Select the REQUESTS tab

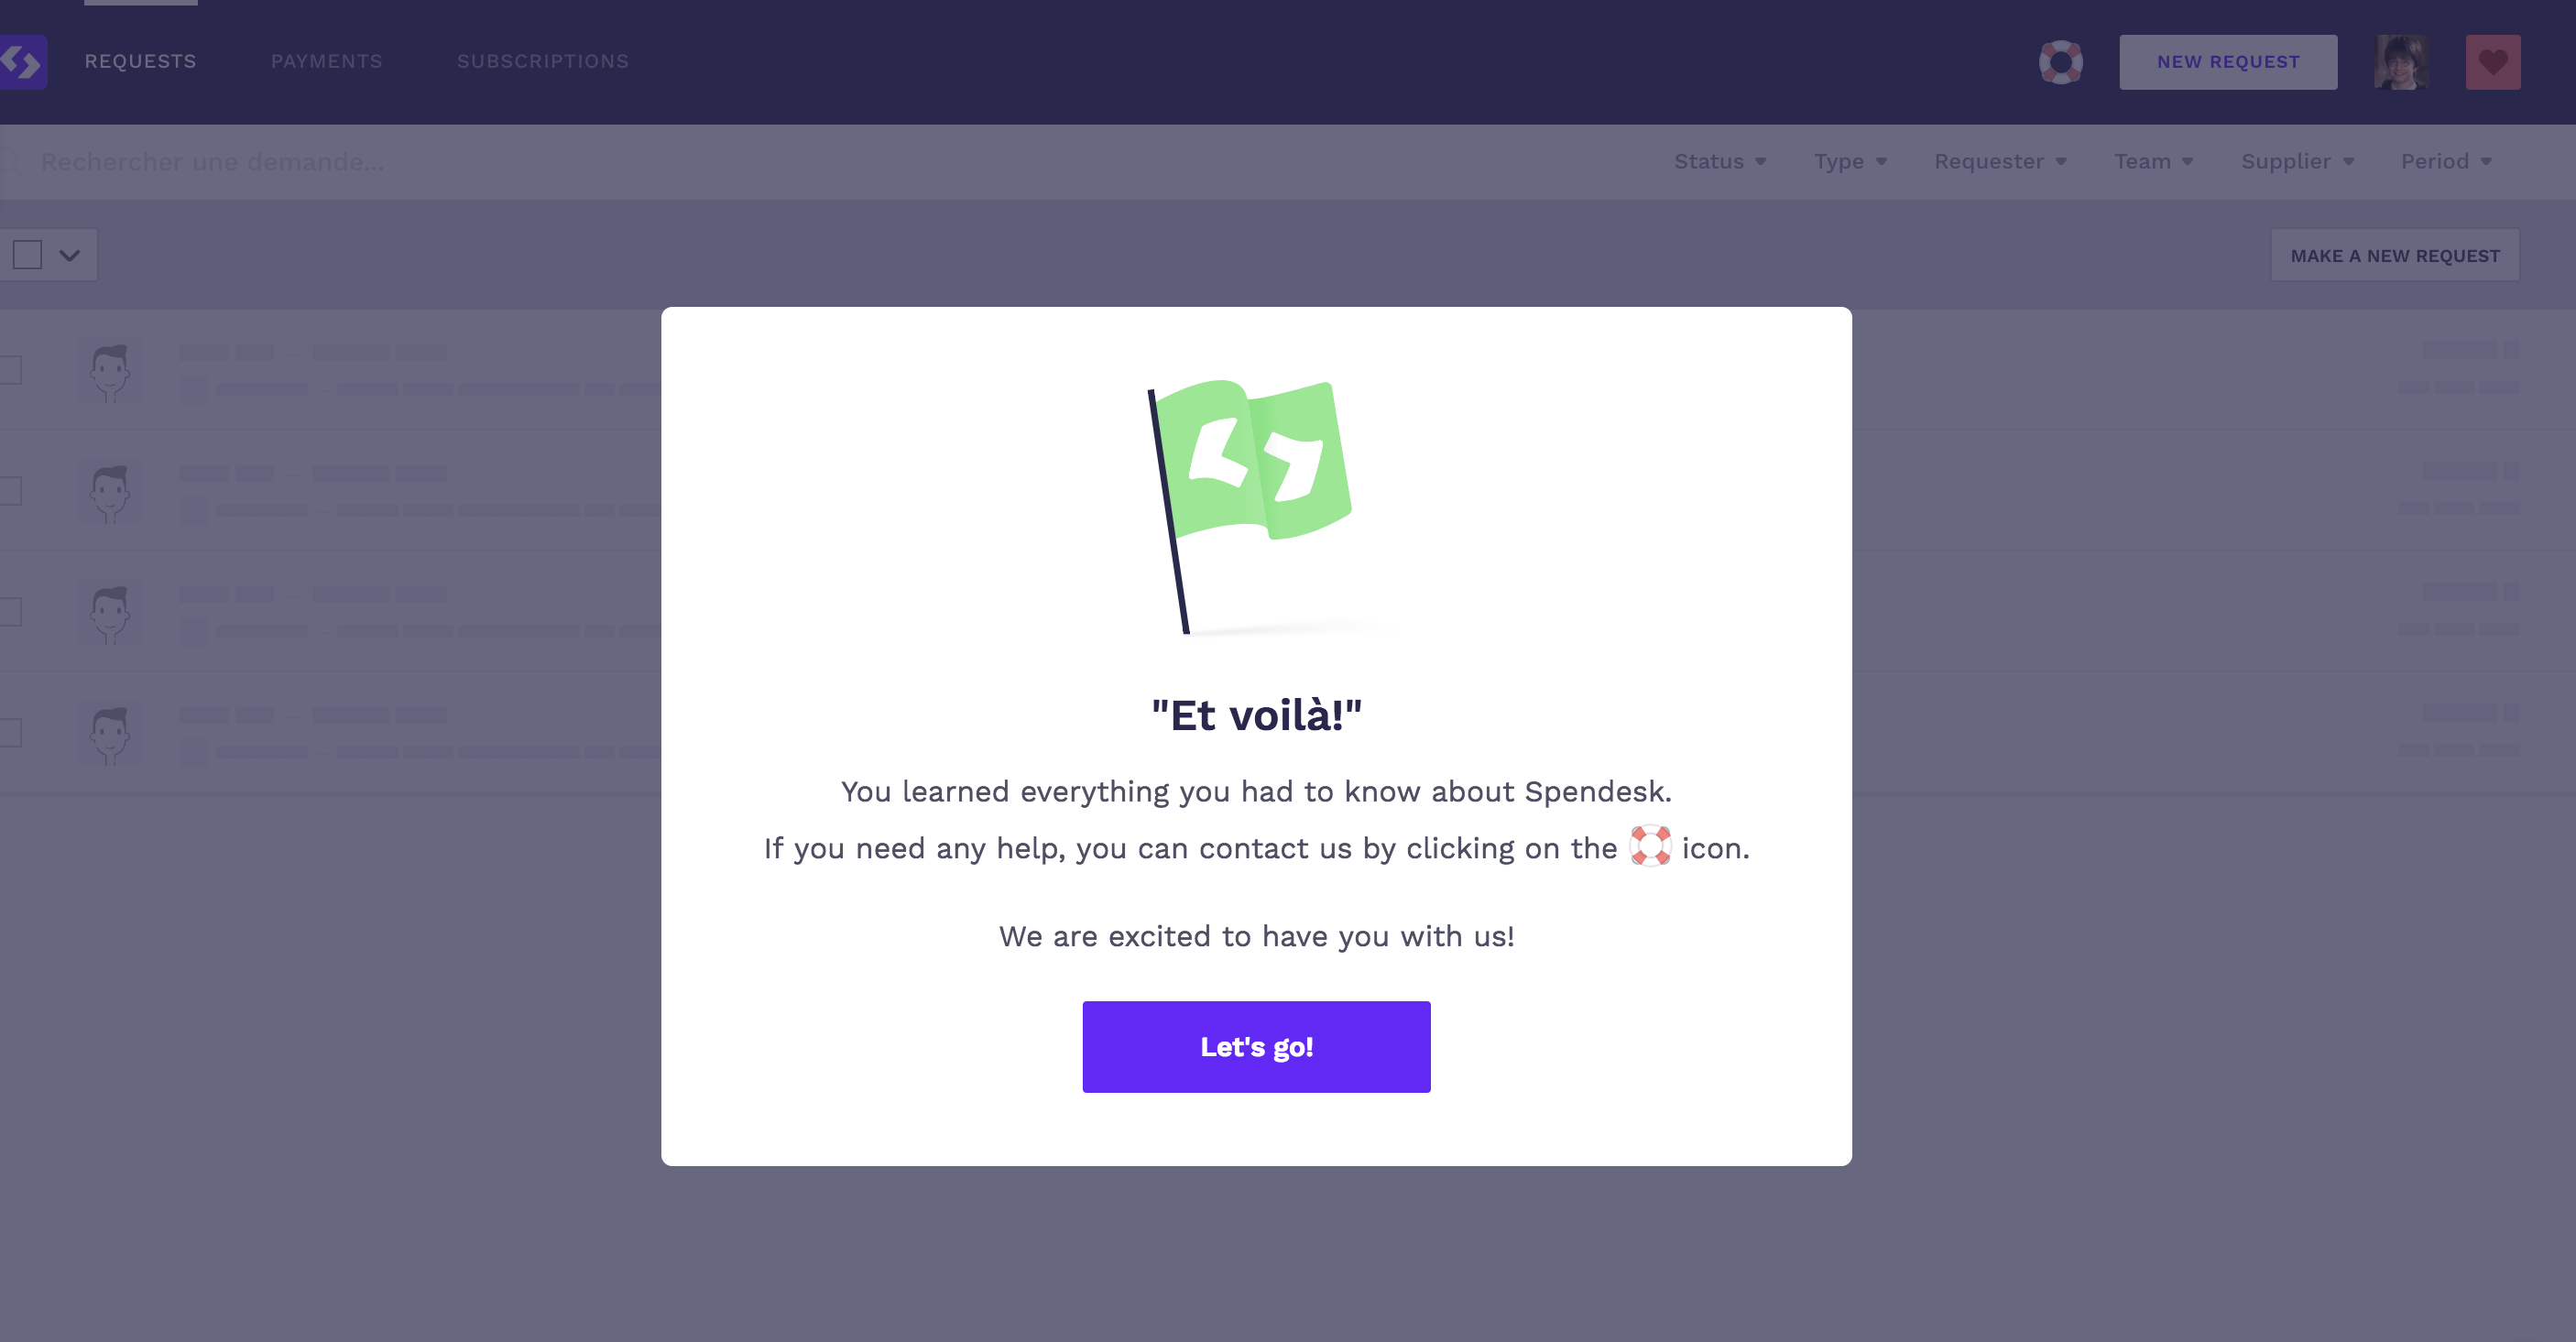pyautogui.click(x=140, y=61)
